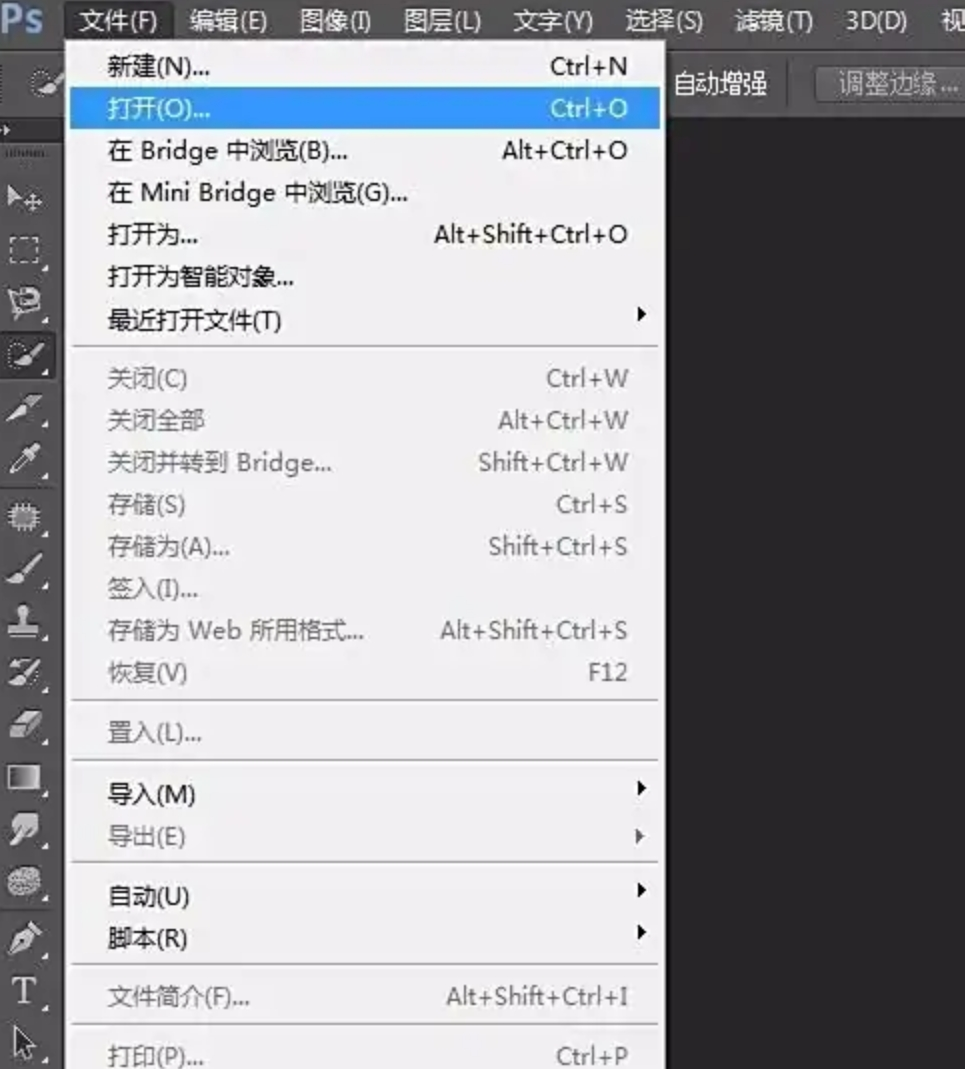Open the 滤镜(T) menu
Viewport: 965px width, 1069px height.
(x=774, y=20)
